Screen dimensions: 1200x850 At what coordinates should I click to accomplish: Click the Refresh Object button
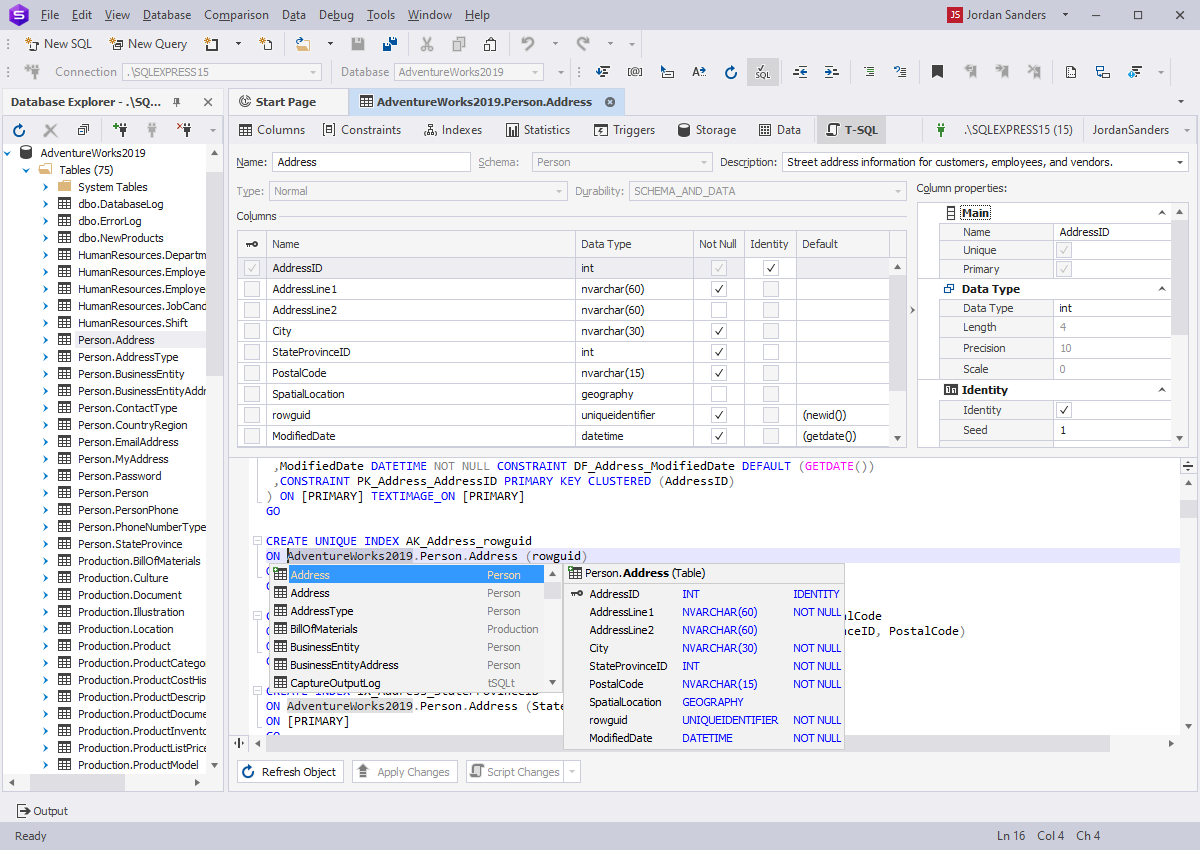[291, 772]
